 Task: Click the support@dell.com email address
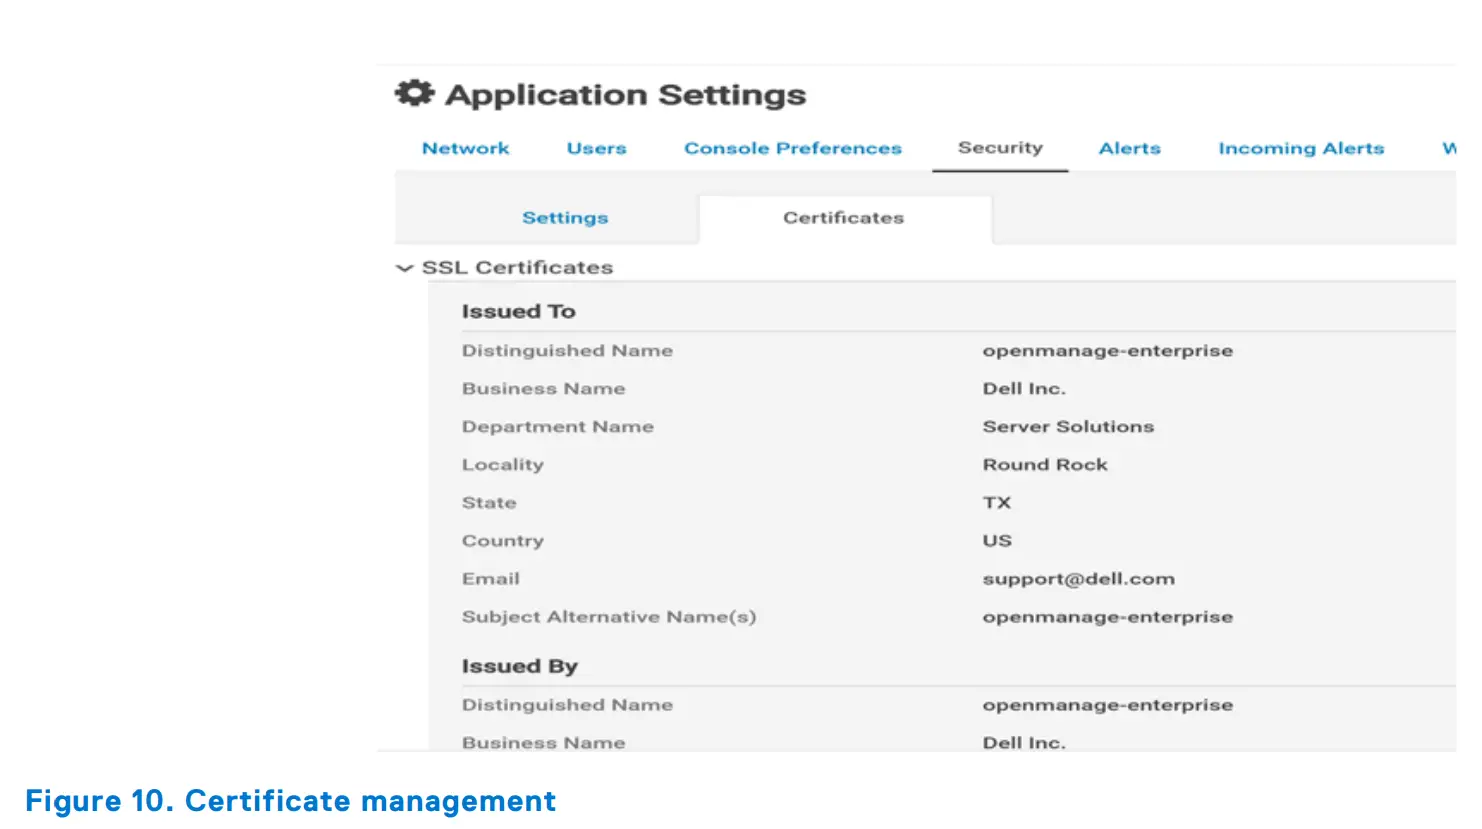1078,578
